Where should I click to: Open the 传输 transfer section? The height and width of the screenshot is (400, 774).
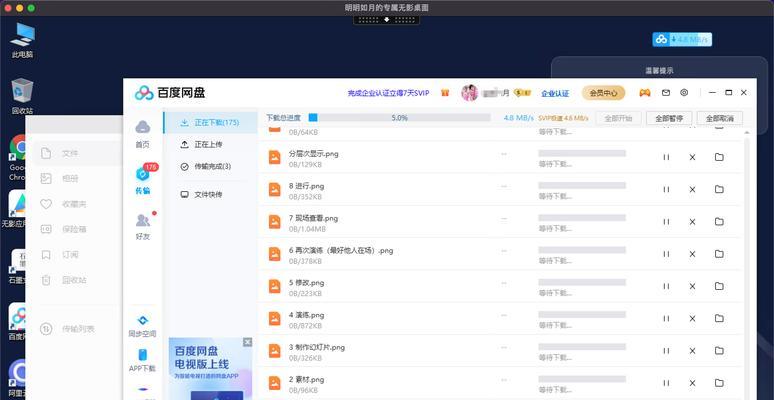[143, 180]
